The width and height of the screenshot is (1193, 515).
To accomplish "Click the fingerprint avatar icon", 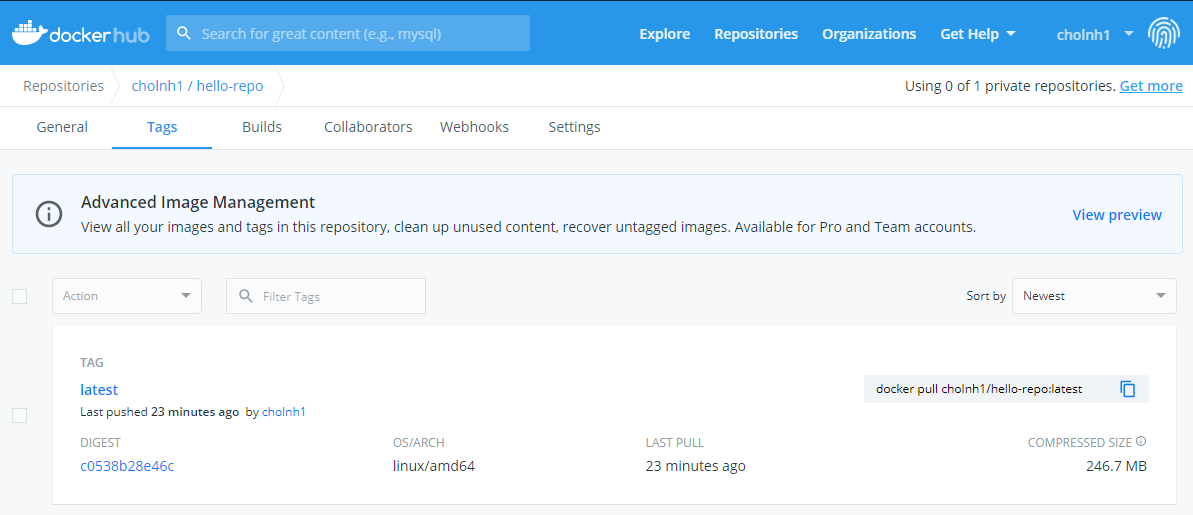I will point(1163,33).
